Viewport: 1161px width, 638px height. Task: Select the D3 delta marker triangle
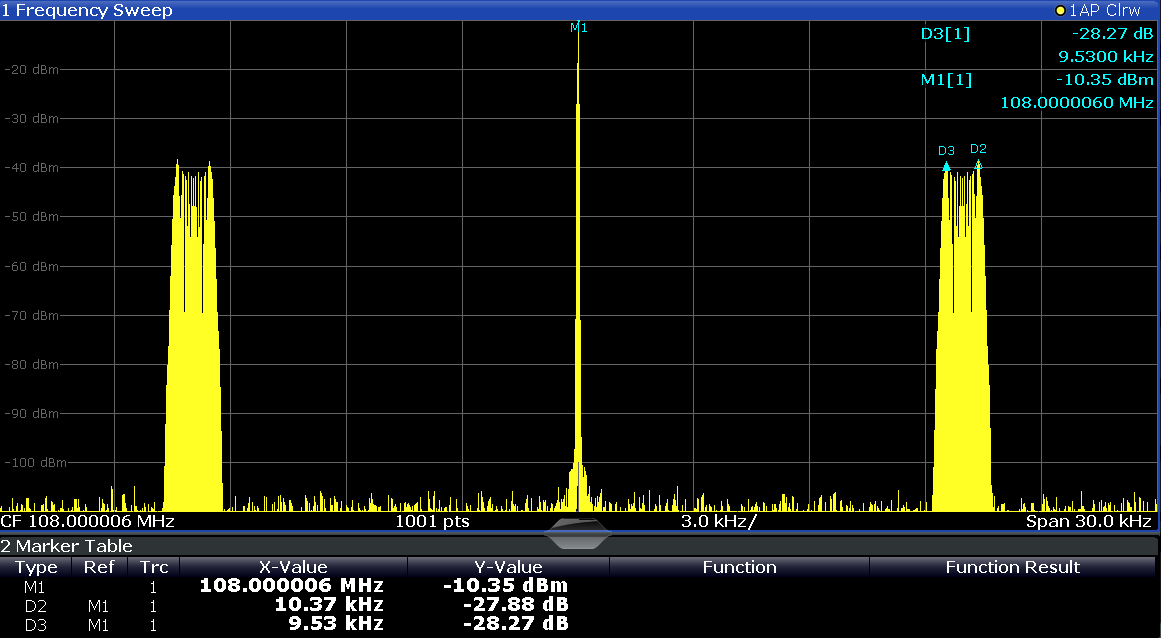[x=946, y=166]
